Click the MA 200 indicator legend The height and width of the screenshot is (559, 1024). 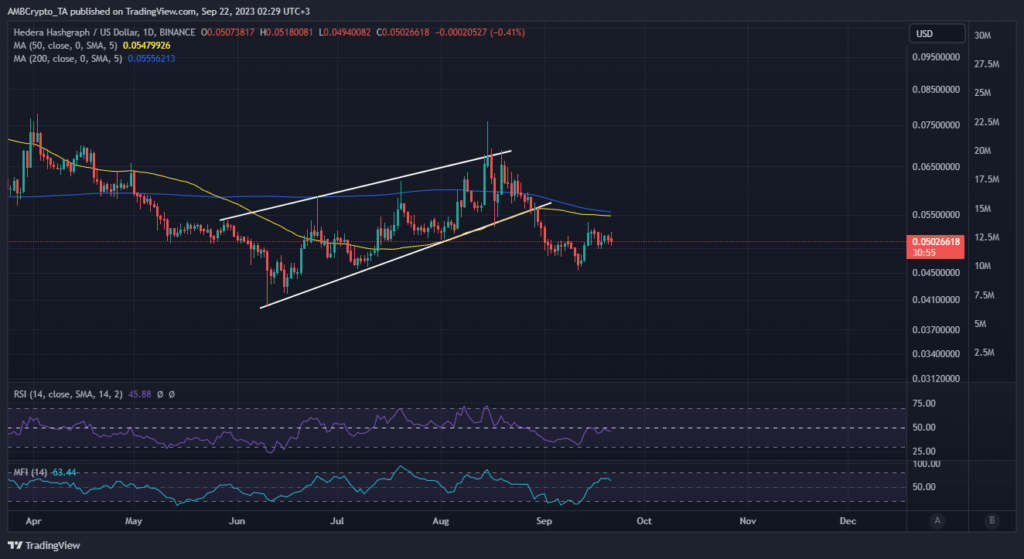(x=65, y=59)
